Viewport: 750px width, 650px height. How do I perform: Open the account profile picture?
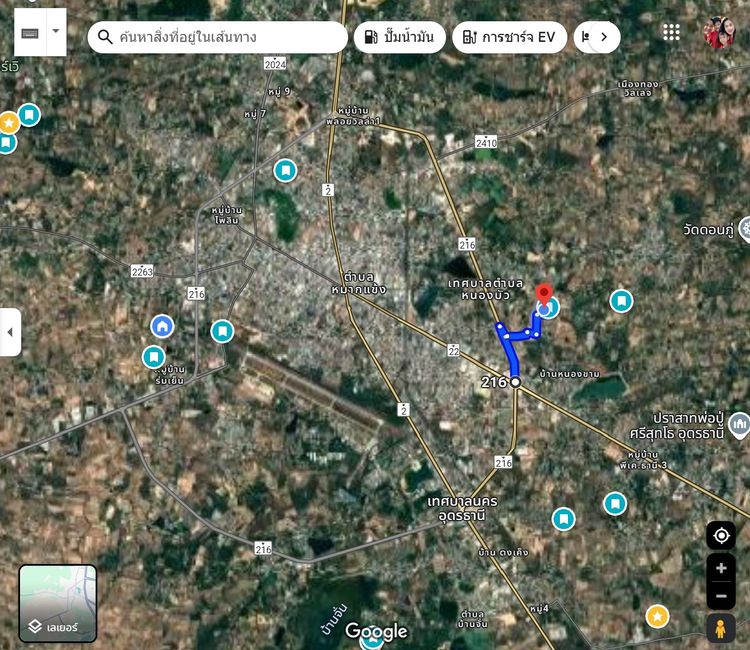point(719,33)
